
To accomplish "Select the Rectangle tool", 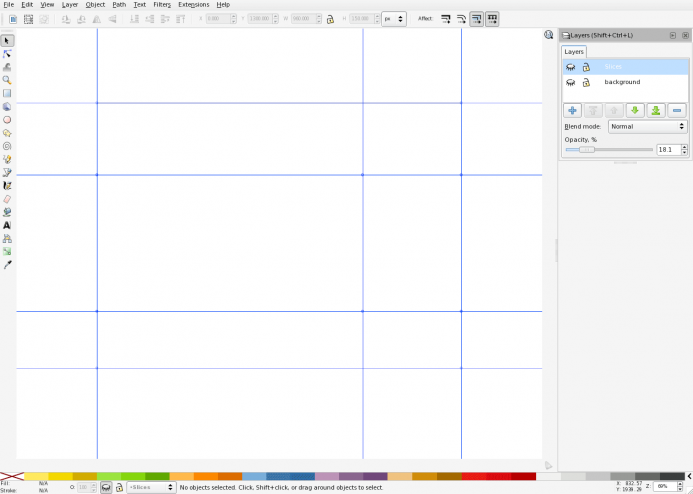I will [7, 93].
